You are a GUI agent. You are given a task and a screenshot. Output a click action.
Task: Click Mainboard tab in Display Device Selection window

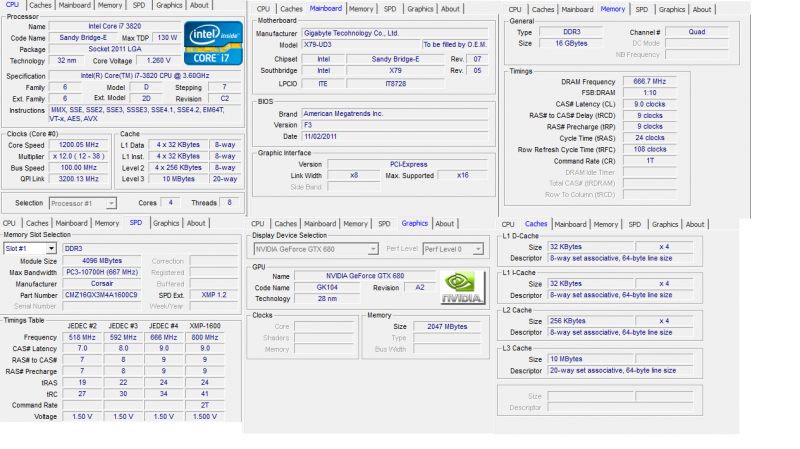click(320, 223)
